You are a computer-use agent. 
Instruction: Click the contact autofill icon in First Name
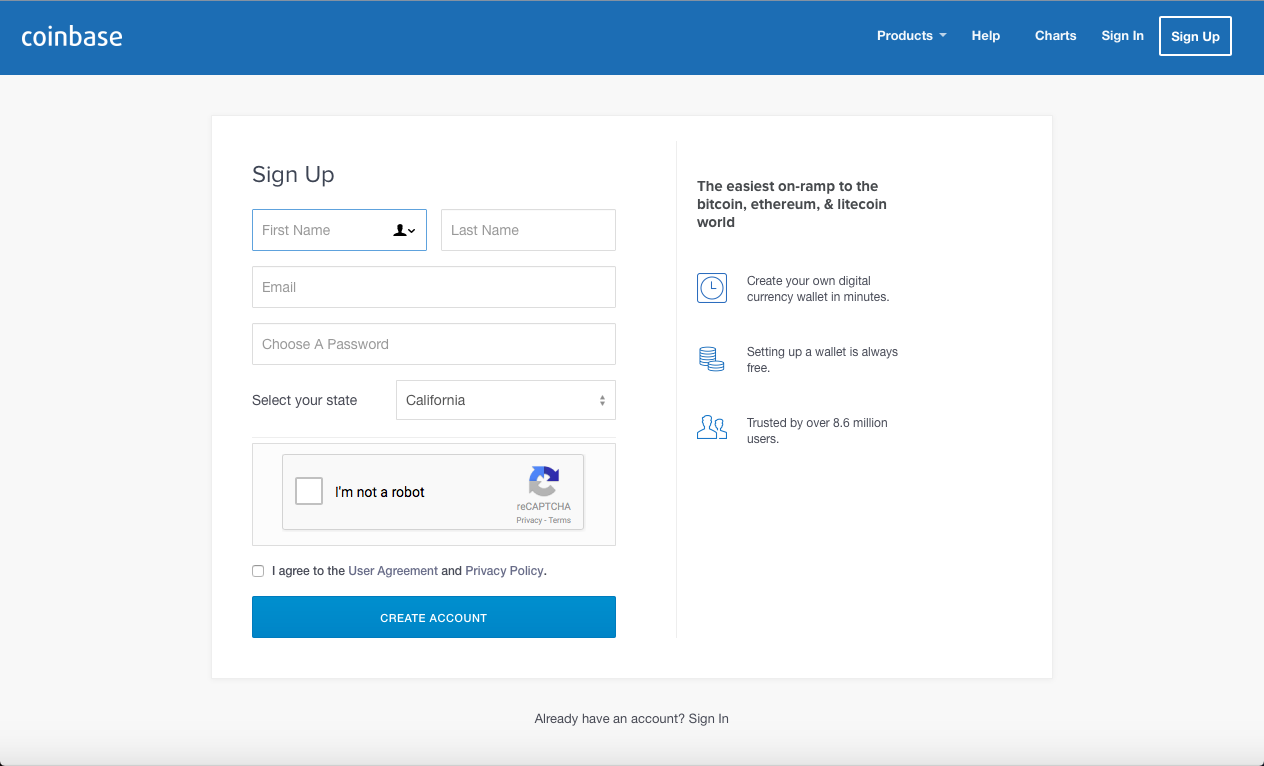pyautogui.click(x=404, y=230)
